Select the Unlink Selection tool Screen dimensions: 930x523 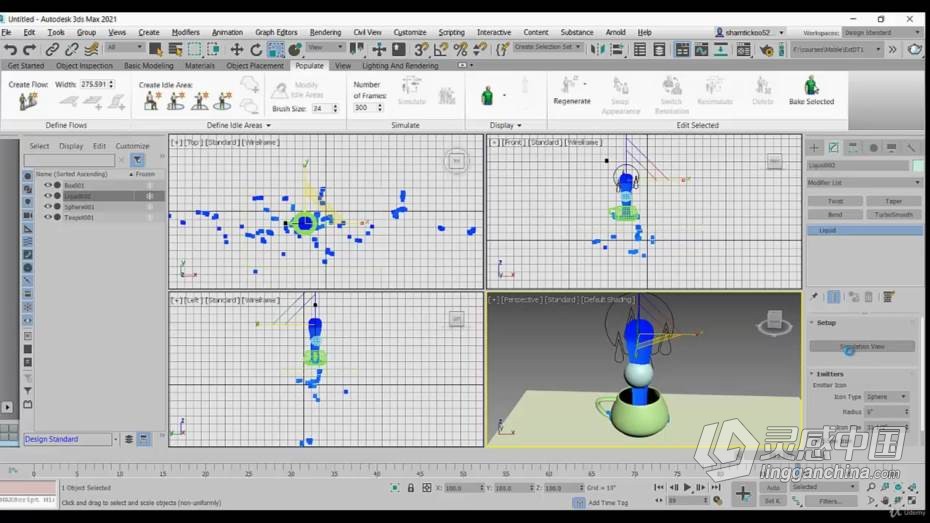coord(72,49)
